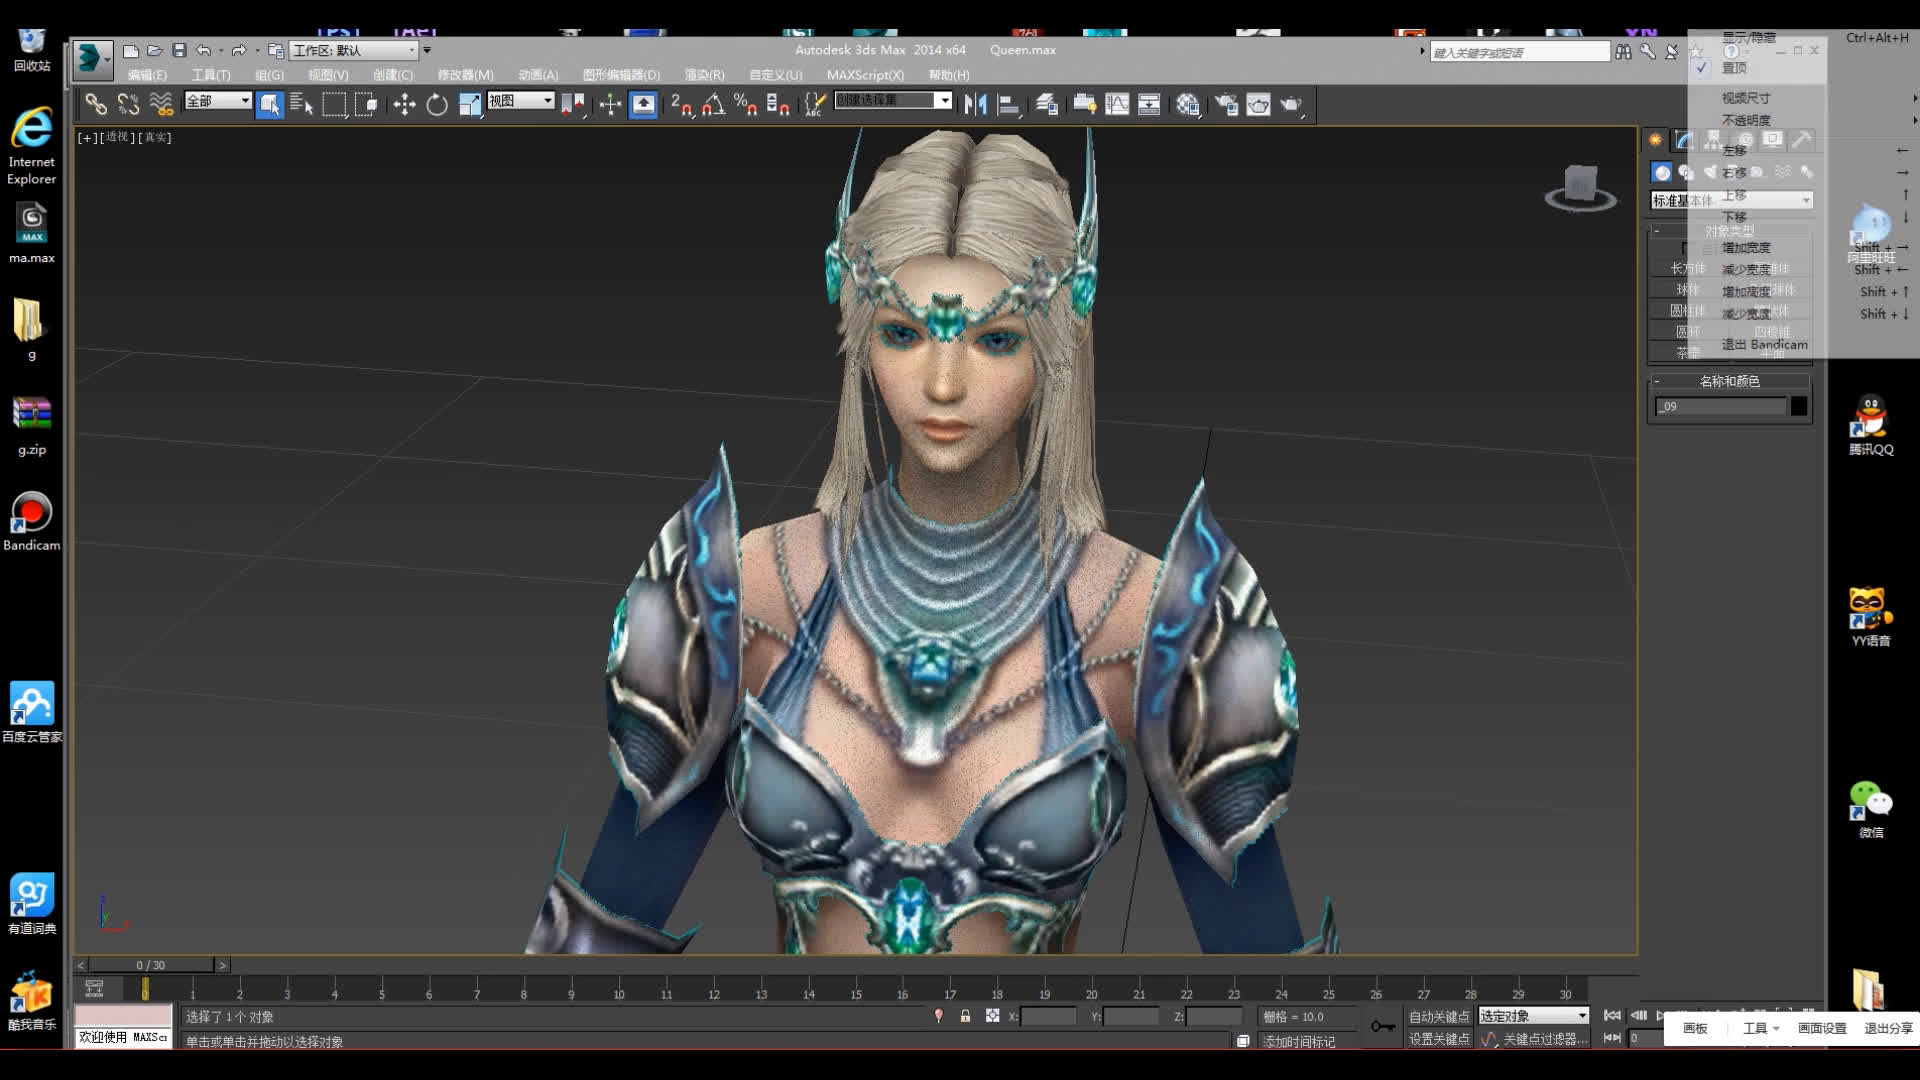
Task: Open the 渲染(R) menu
Action: point(704,75)
